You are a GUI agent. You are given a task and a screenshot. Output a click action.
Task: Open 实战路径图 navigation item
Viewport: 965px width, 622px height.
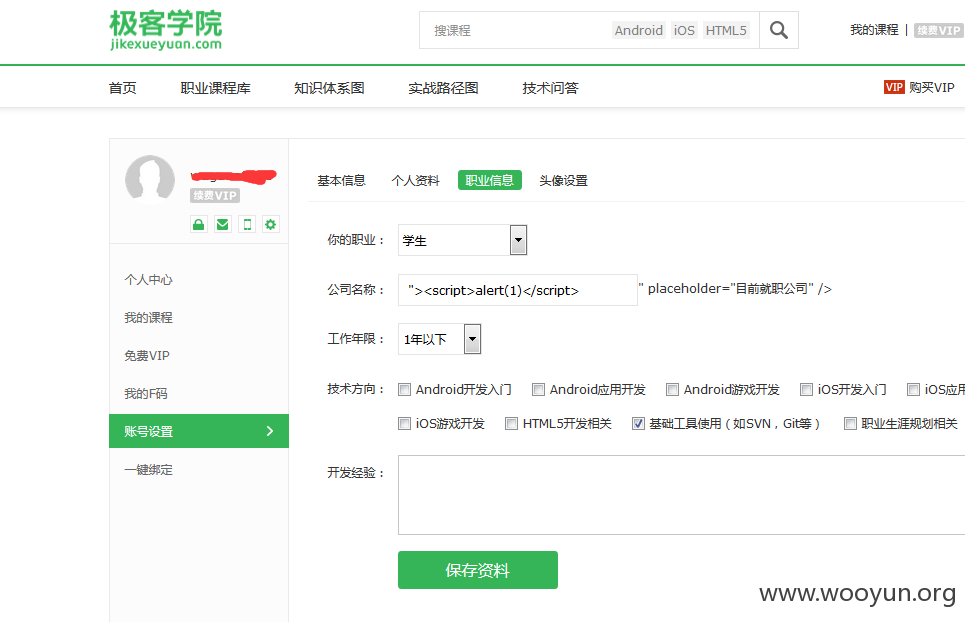click(443, 88)
